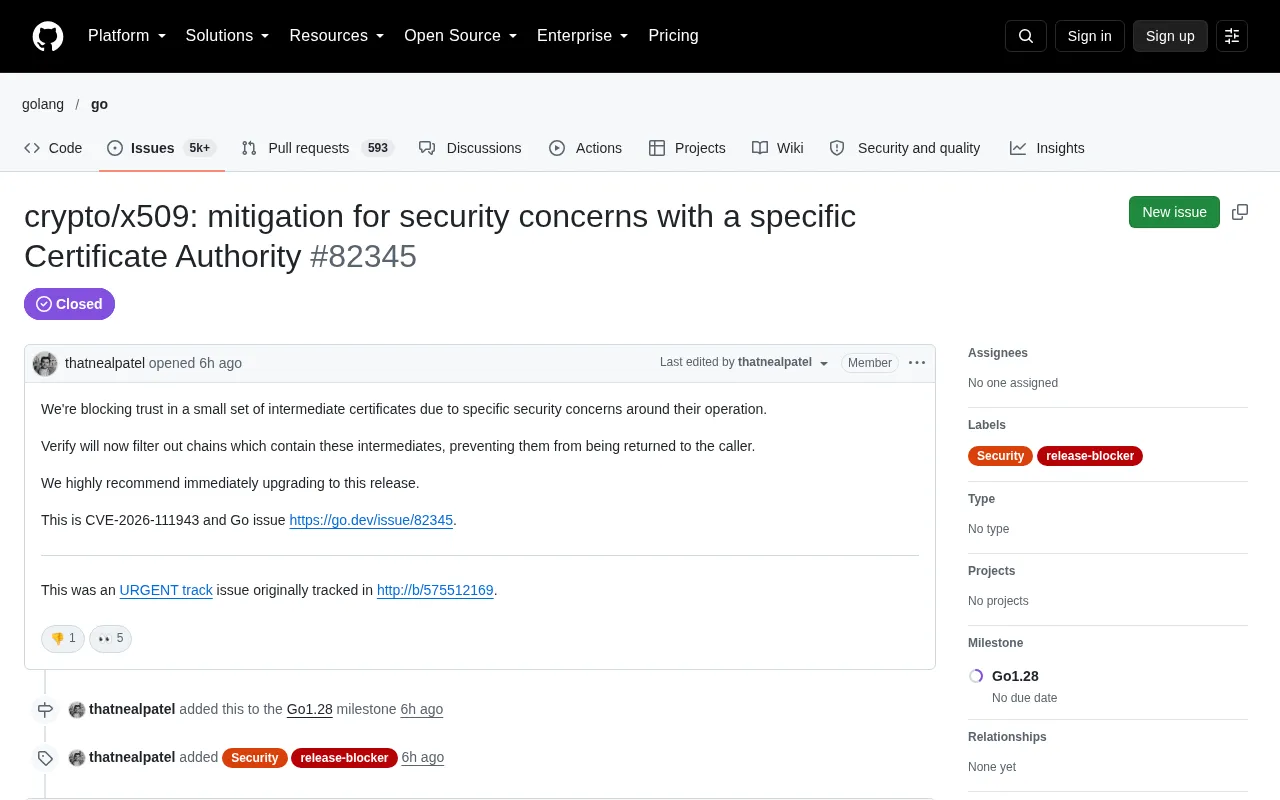The height and width of the screenshot is (800, 1280).
Task: Click Security label in timeline event
Action: pos(255,758)
